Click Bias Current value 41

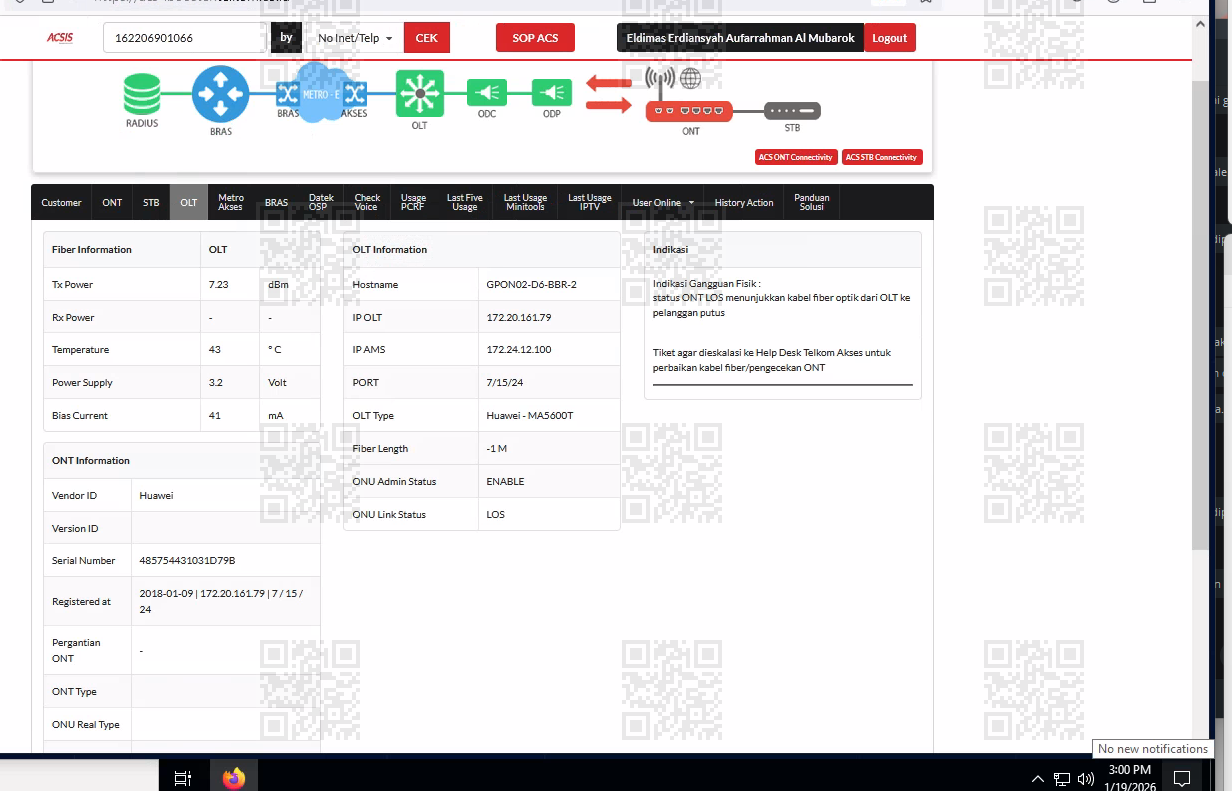pos(214,416)
